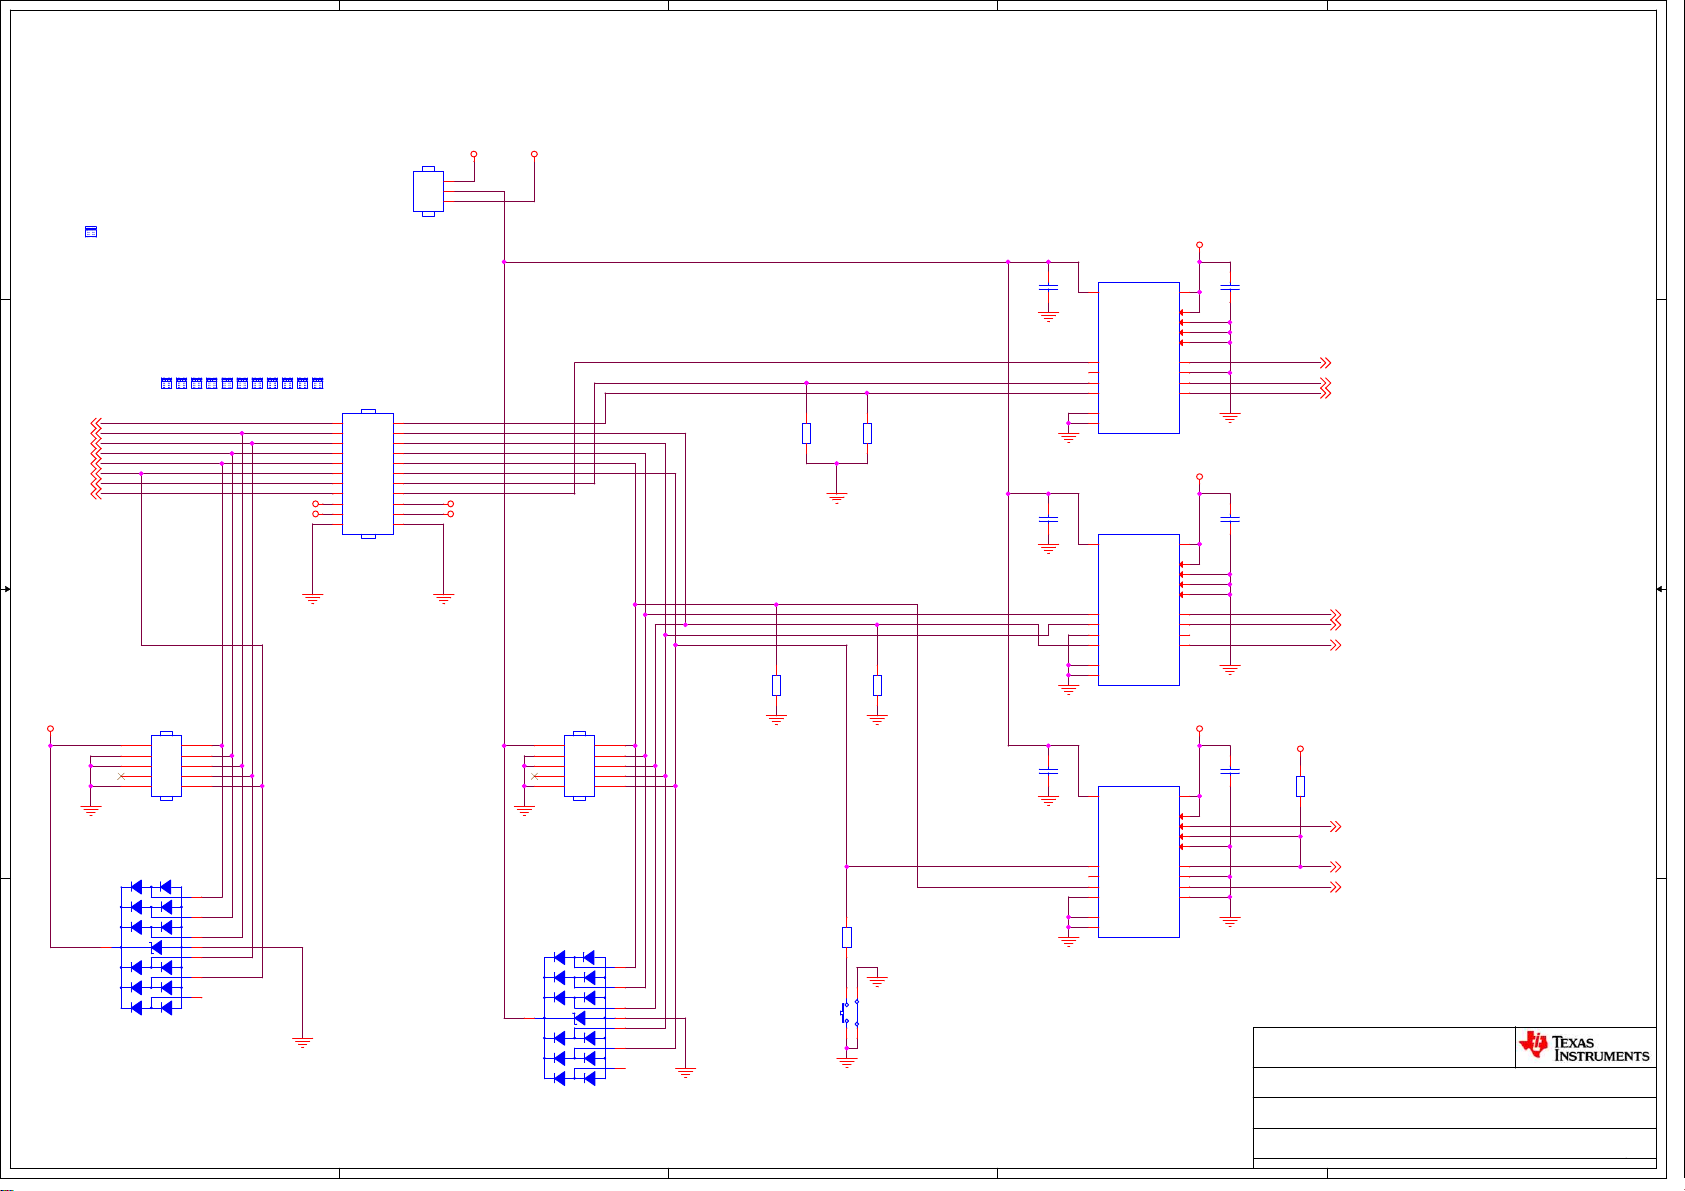1685x1191 pixels.
Task: Select the diode array at bottom center
Action: [575, 1018]
